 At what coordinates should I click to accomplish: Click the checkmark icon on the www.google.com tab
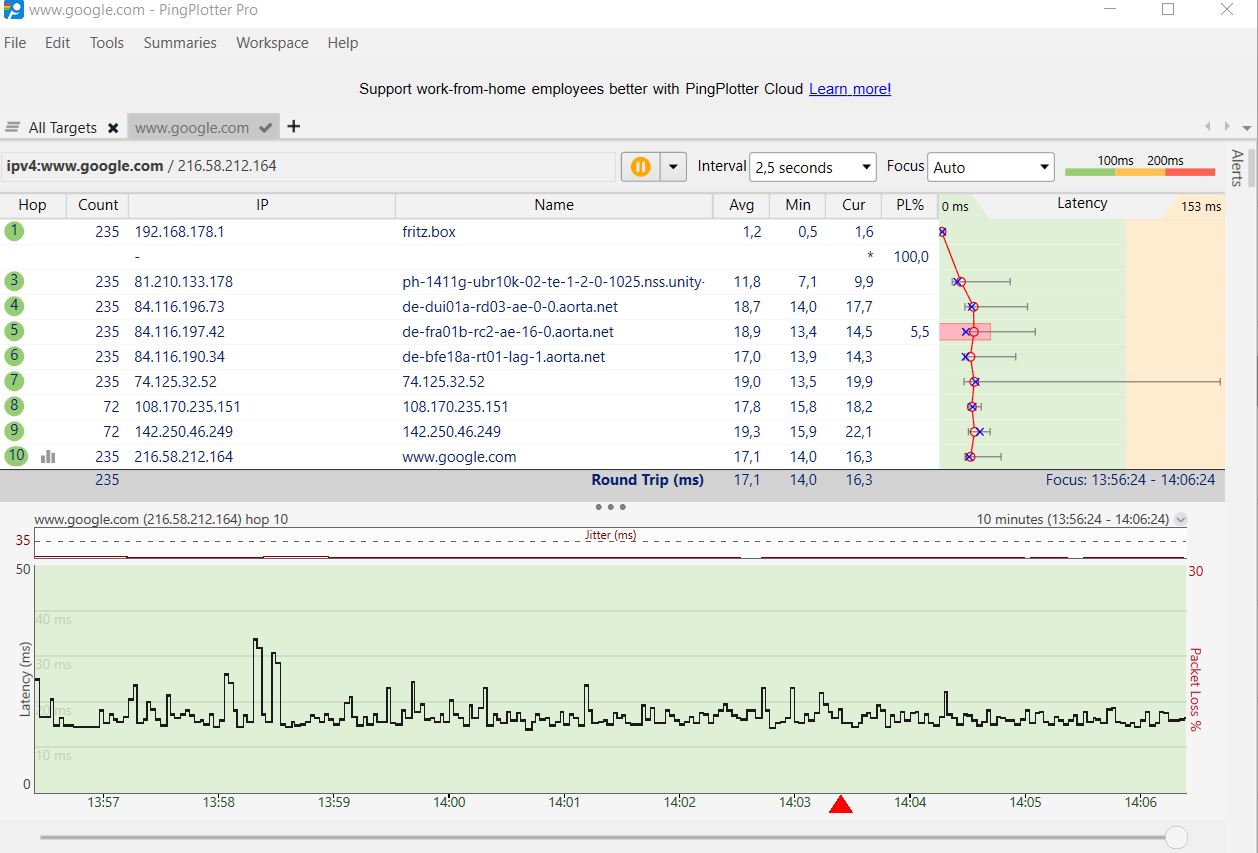click(x=264, y=127)
